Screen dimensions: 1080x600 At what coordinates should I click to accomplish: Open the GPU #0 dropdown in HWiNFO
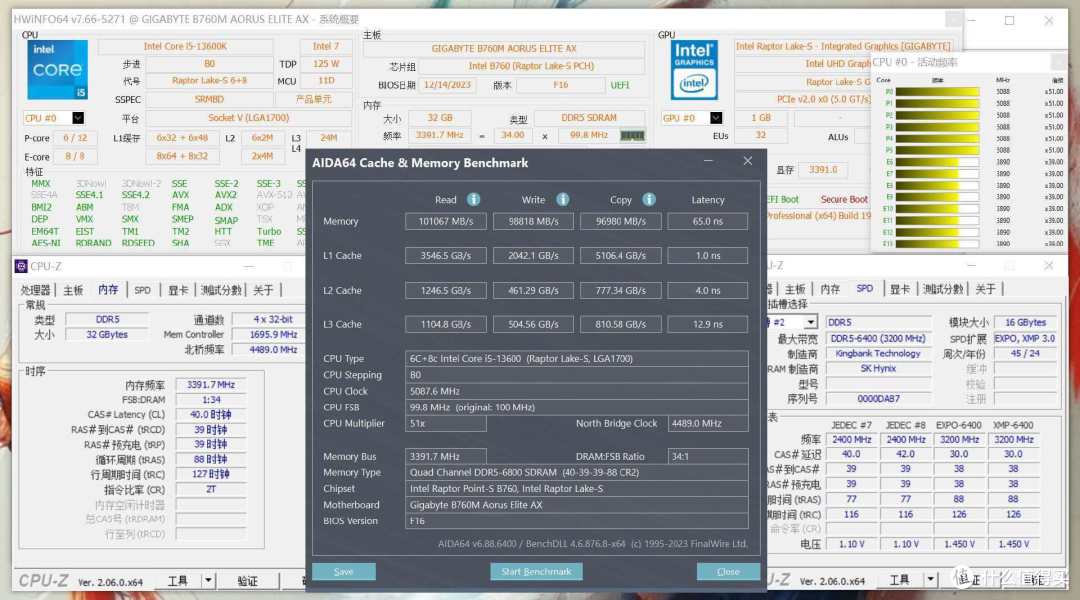[x=716, y=118]
